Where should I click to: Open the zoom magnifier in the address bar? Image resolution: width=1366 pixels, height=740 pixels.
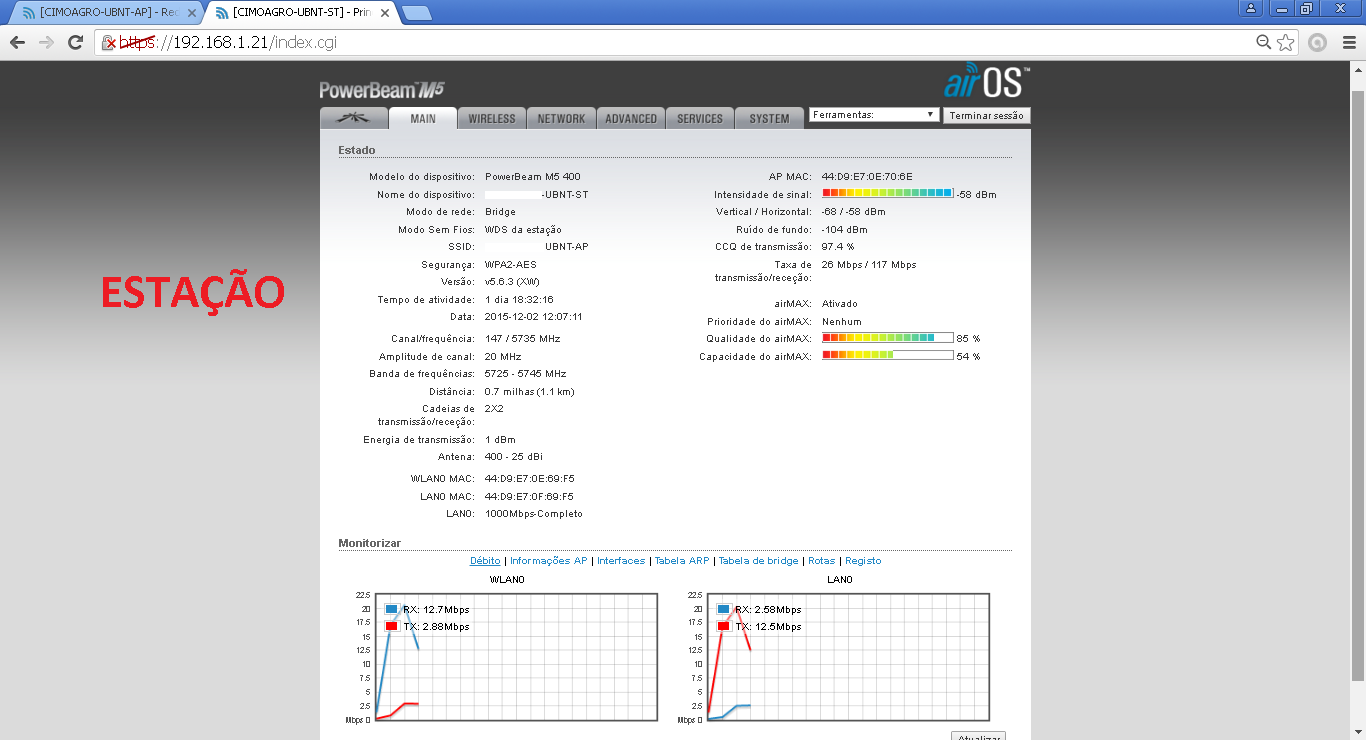pos(1264,42)
